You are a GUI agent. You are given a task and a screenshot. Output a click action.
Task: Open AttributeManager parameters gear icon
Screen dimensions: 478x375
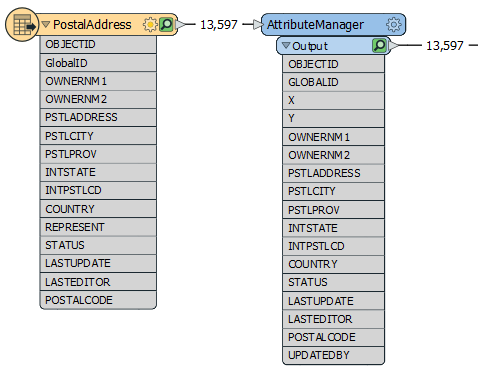point(394,25)
